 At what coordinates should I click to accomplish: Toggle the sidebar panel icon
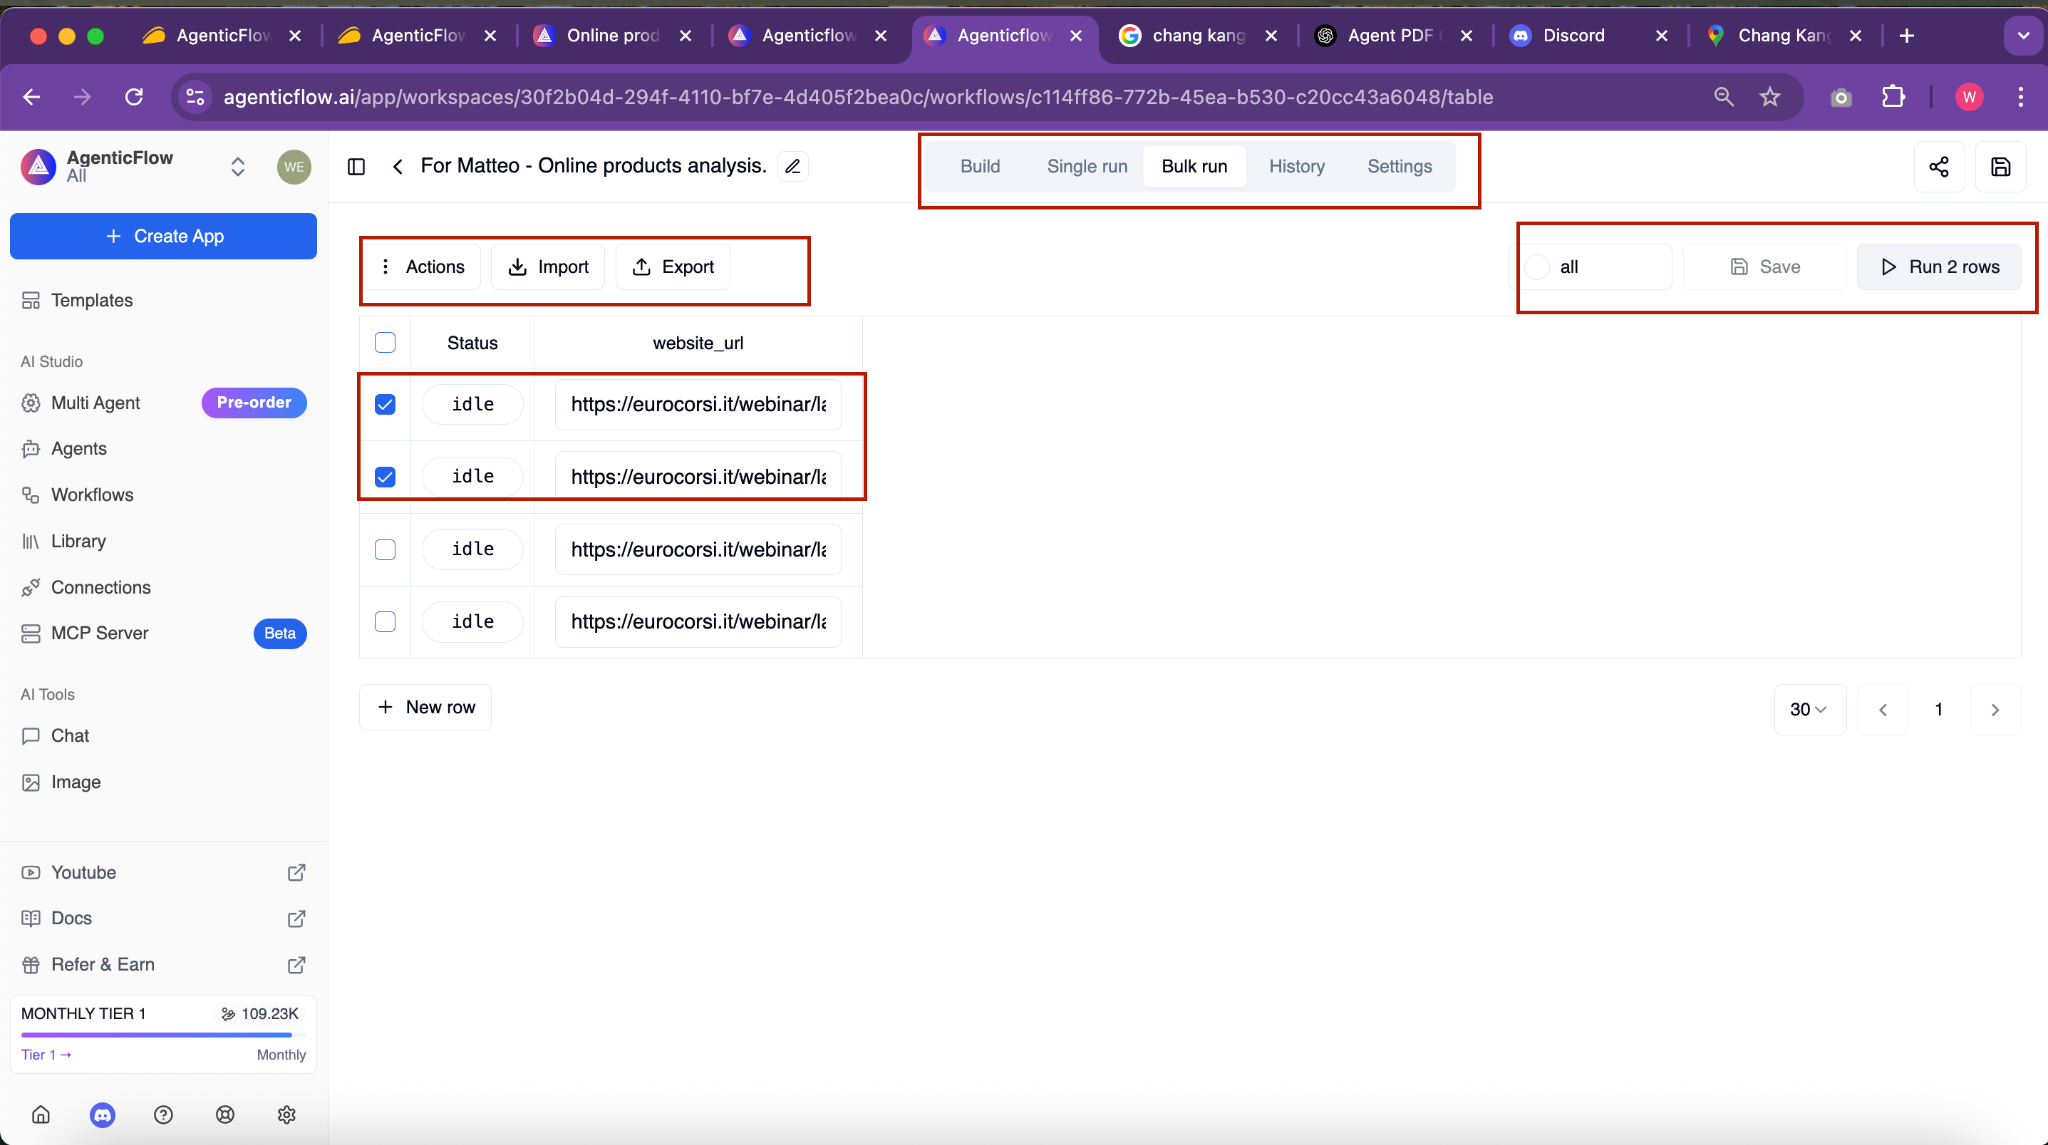click(x=356, y=167)
